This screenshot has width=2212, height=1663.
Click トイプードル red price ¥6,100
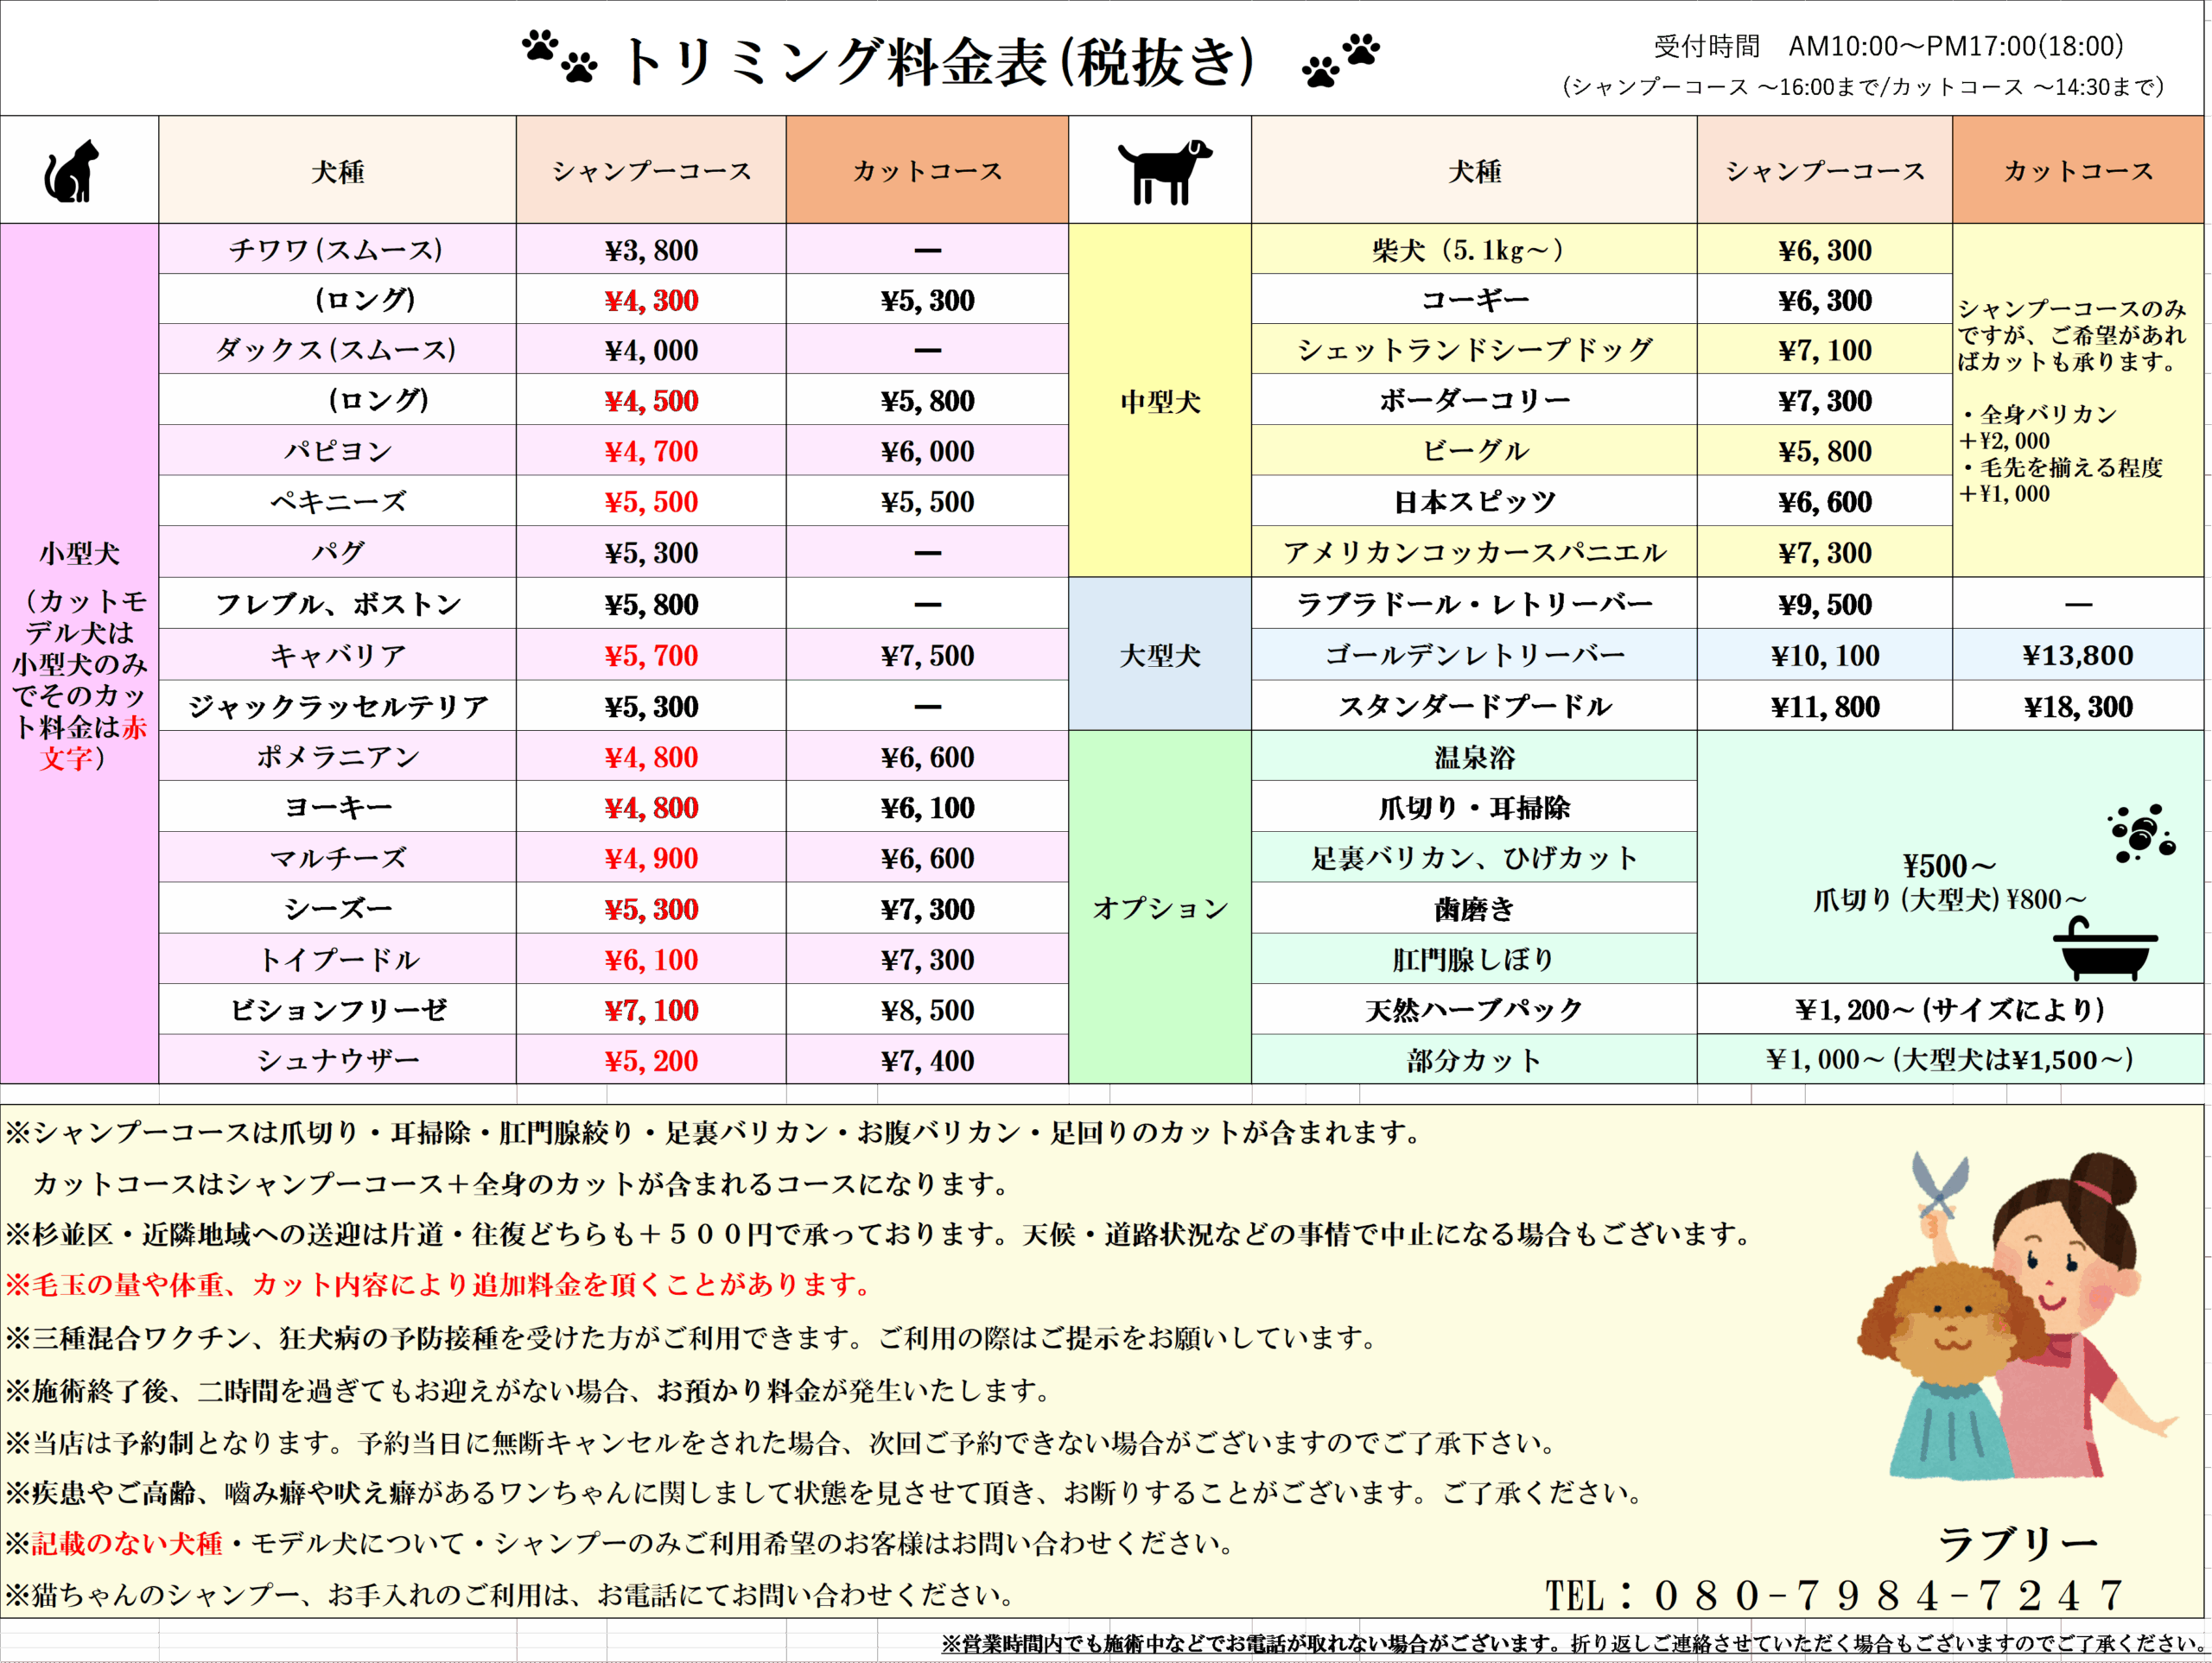click(651, 960)
